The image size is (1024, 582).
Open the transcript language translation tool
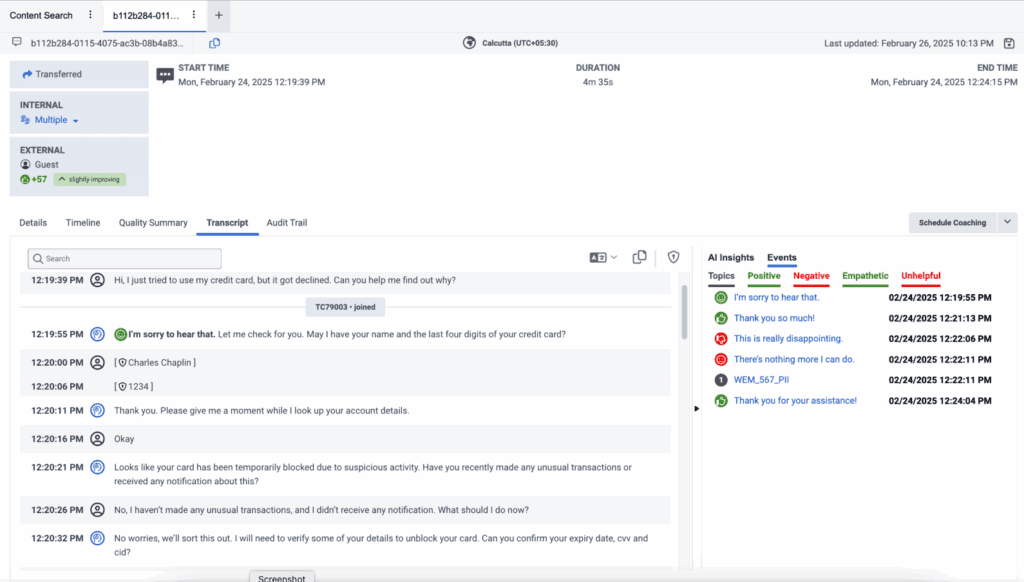coord(600,257)
